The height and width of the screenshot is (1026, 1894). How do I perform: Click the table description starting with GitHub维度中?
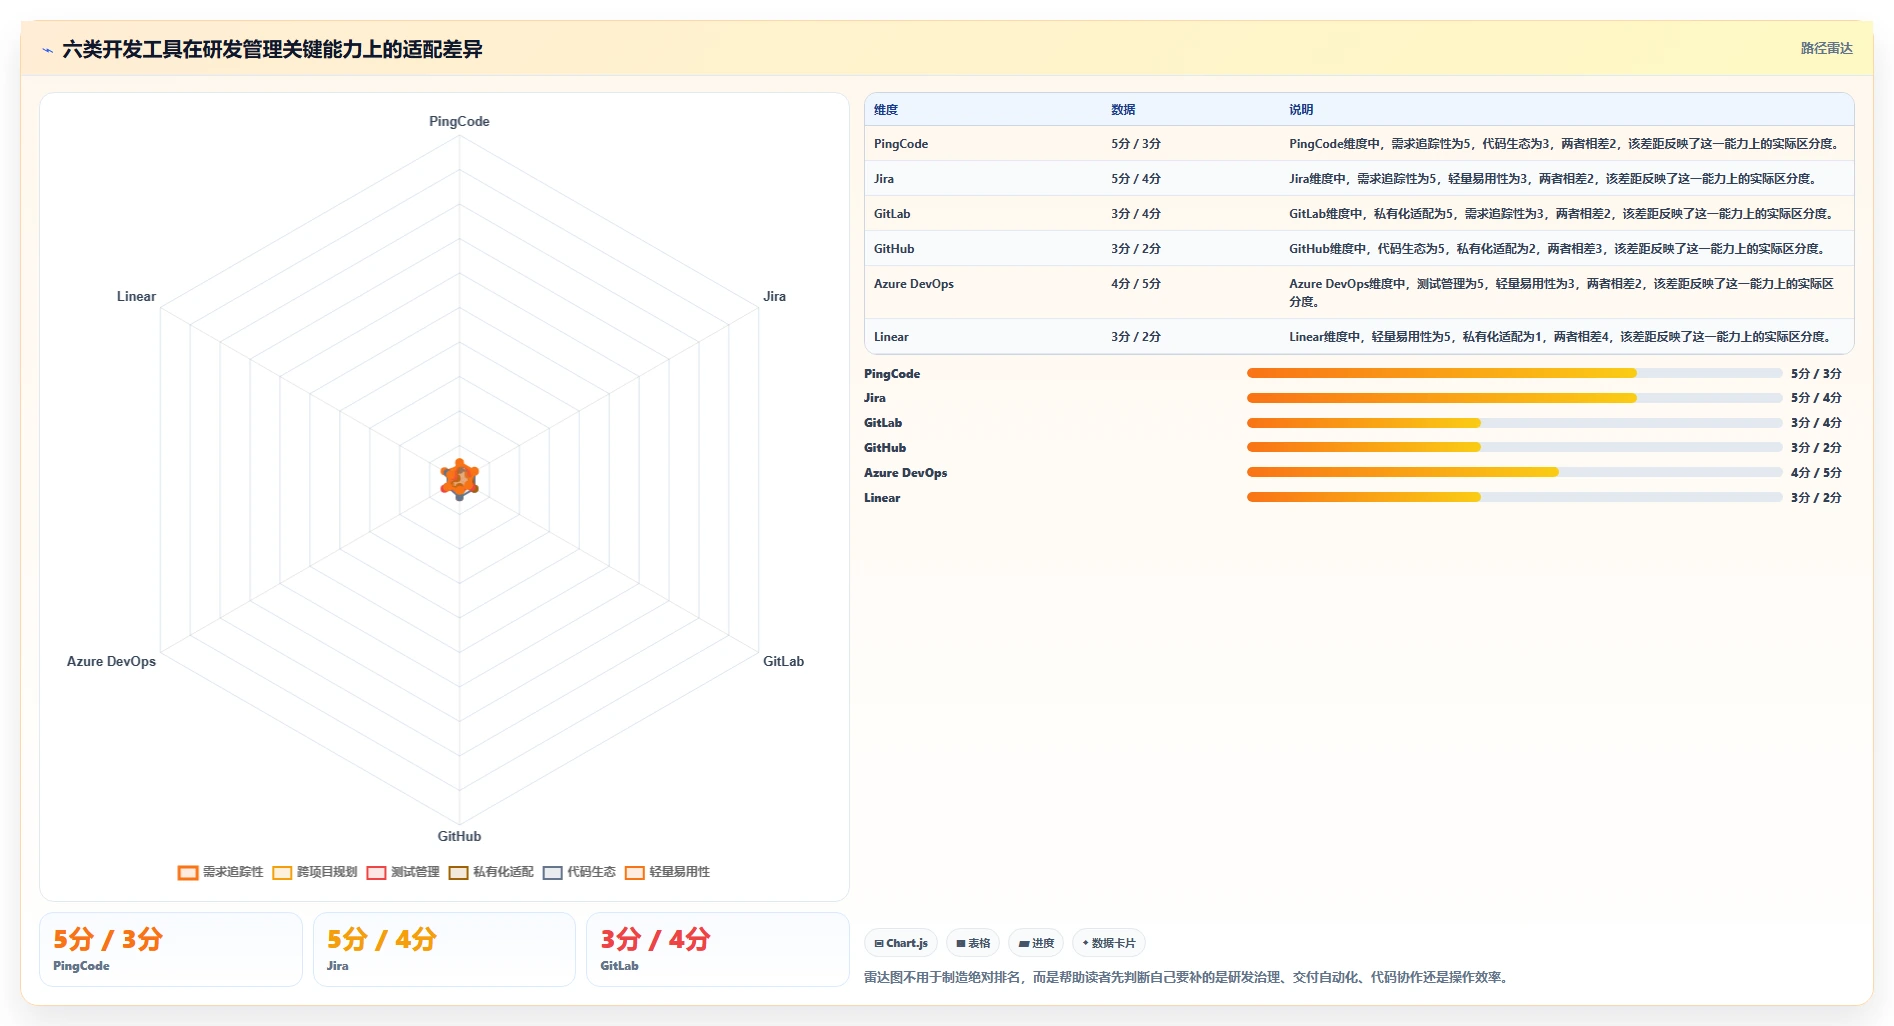pos(1558,249)
